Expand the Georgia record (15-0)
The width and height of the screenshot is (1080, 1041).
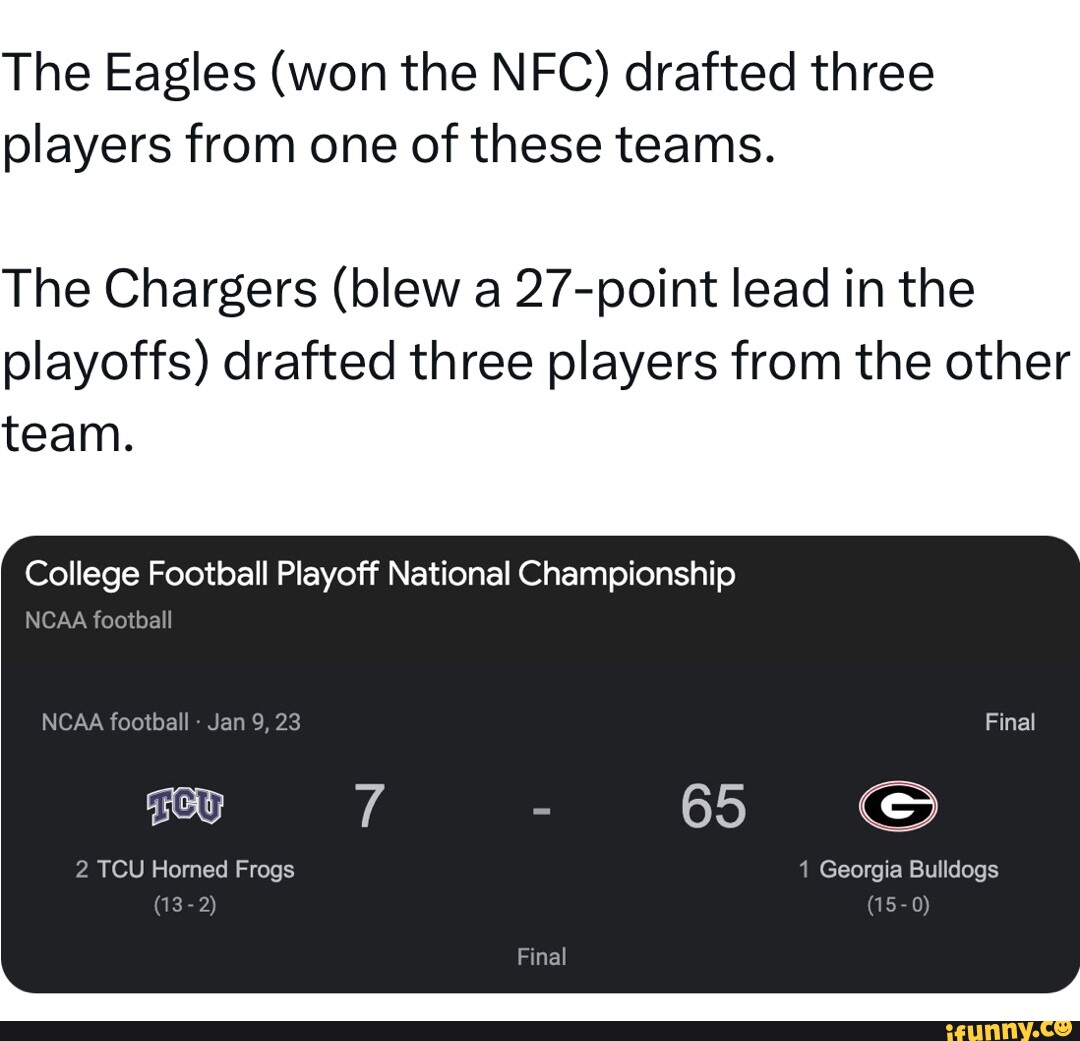(x=898, y=904)
